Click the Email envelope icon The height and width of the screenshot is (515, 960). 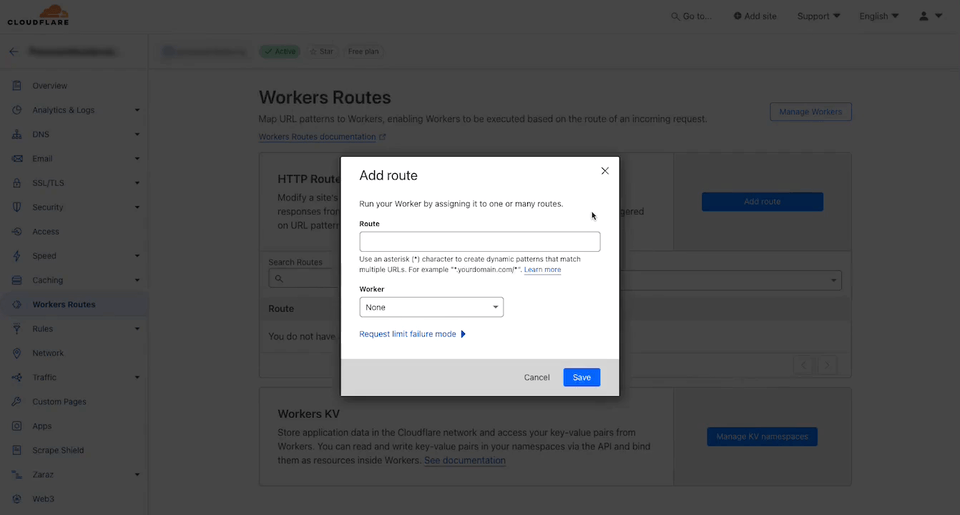(x=17, y=159)
